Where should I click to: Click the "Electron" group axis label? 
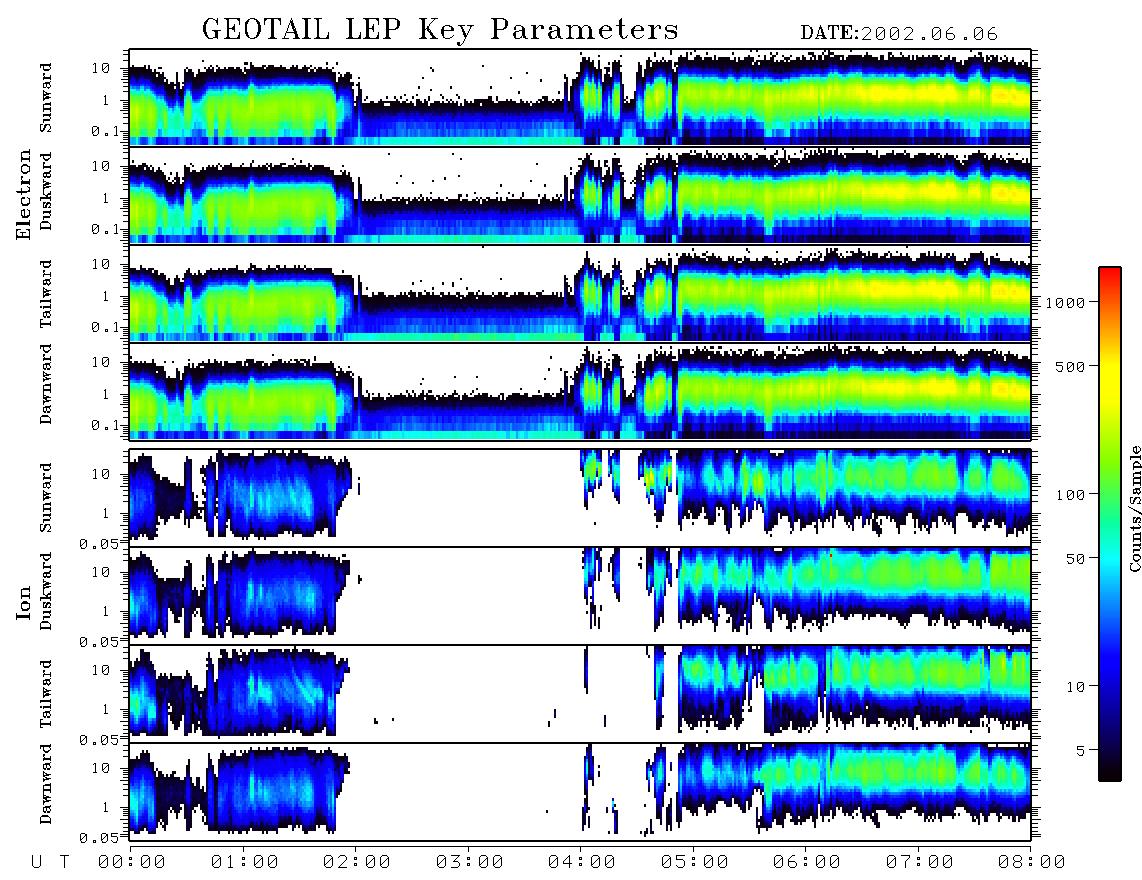coord(24,194)
